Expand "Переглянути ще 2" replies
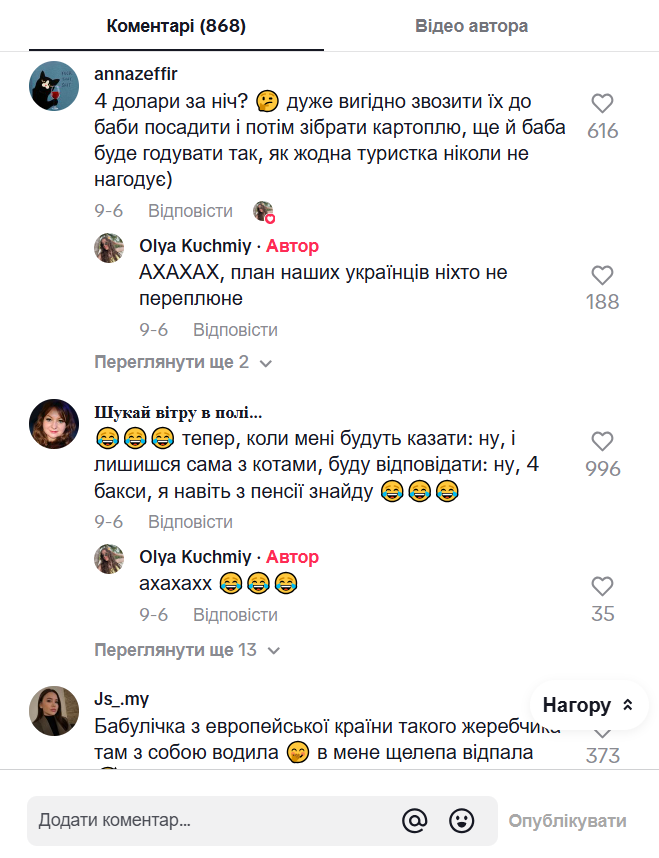This screenshot has width=659, height=858. [x=183, y=362]
